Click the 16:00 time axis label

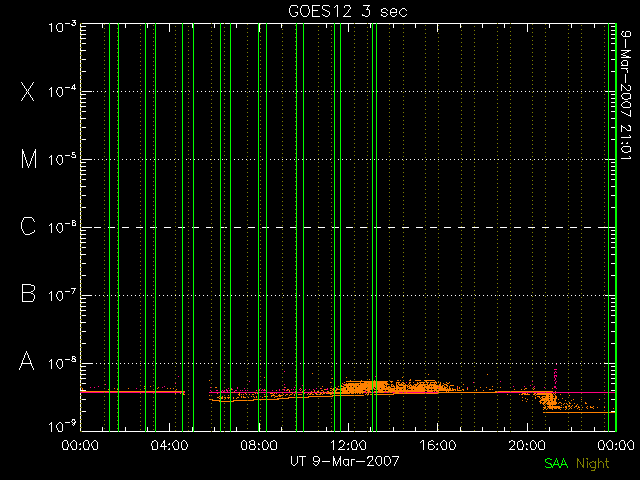pos(438,445)
